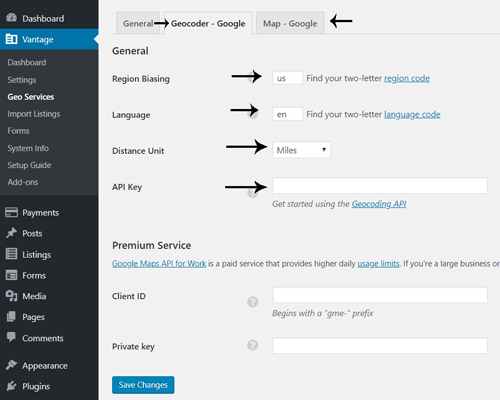Screen dimensions: 500x400
Task: Click the "Begins with a gme- prefix" hint
Action: coord(323,313)
